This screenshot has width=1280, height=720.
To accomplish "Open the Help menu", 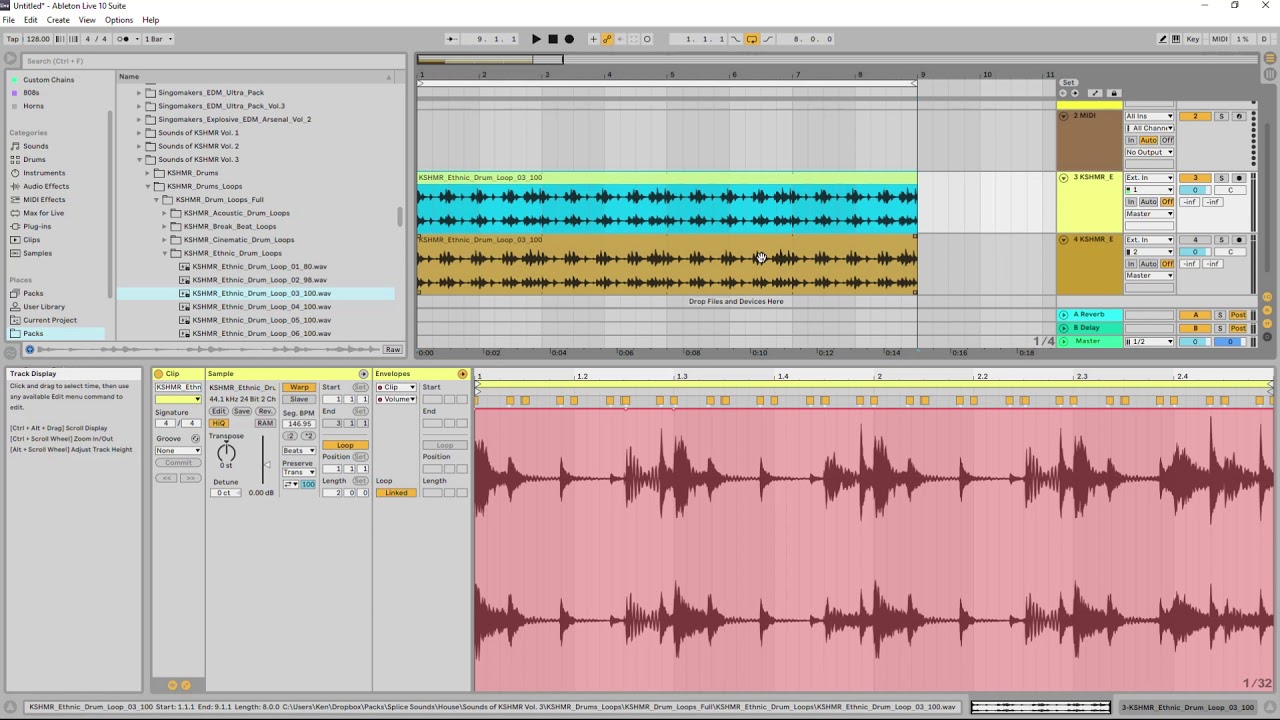I will [x=151, y=20].
